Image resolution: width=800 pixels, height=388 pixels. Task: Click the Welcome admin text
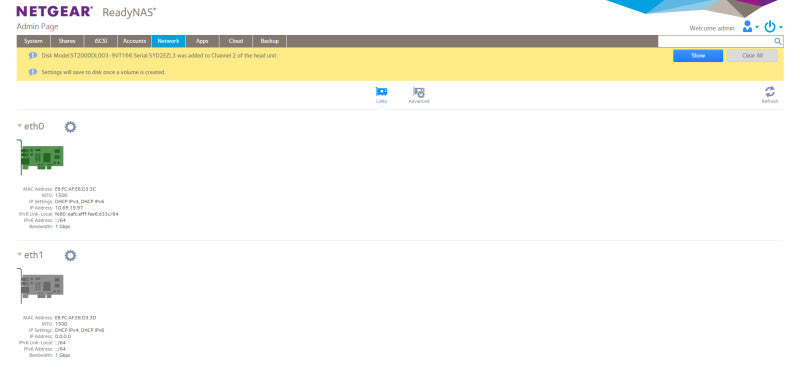712,29
